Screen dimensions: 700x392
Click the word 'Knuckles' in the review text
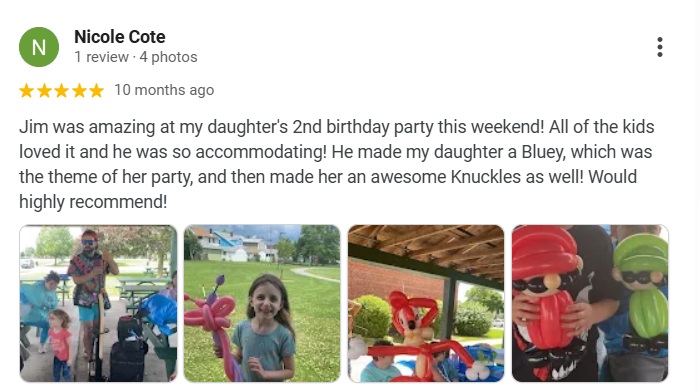pyautogui.click(x=486, y=177)
